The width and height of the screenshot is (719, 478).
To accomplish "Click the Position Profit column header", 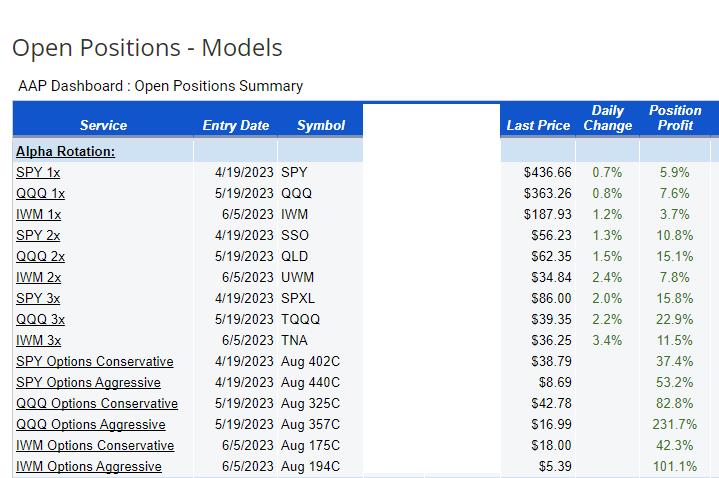I will (x=675, y=118).
